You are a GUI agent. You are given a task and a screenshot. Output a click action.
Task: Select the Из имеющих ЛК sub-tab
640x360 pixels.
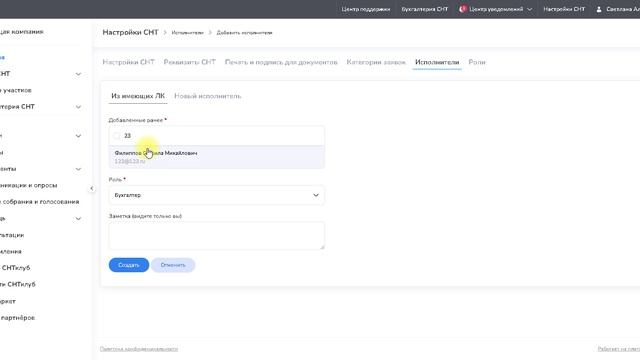click(x=138, y=96)
